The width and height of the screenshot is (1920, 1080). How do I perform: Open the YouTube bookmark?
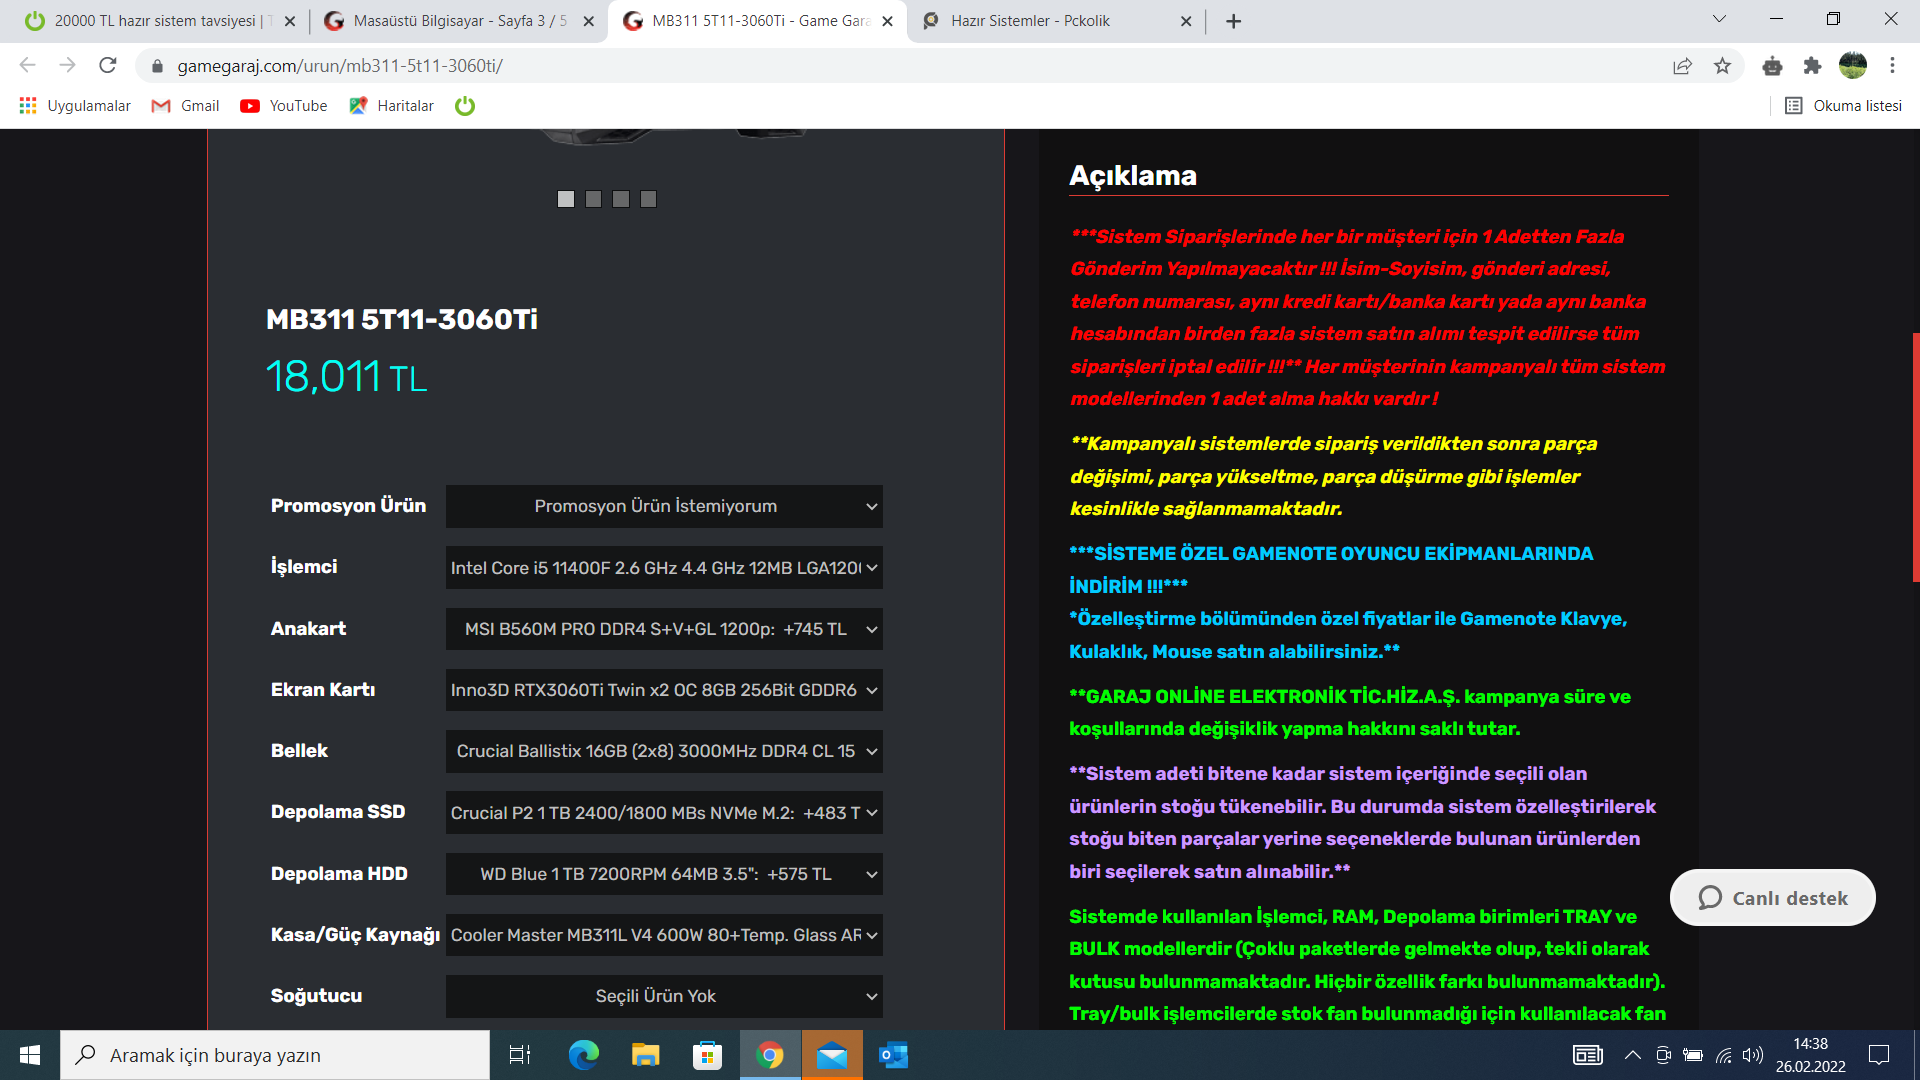(284, 106)
